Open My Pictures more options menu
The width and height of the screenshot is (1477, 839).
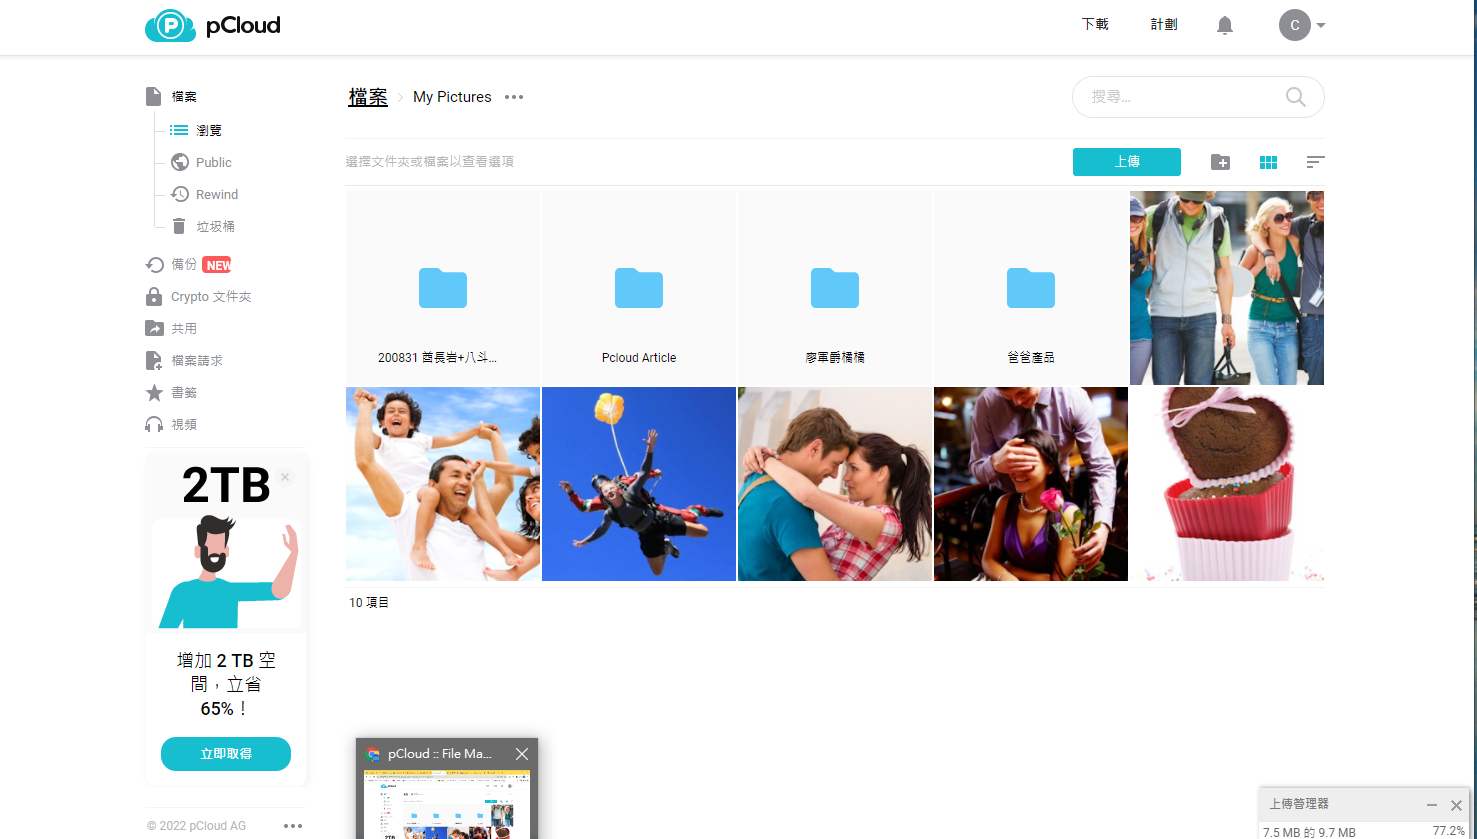[x=514, y=97]
